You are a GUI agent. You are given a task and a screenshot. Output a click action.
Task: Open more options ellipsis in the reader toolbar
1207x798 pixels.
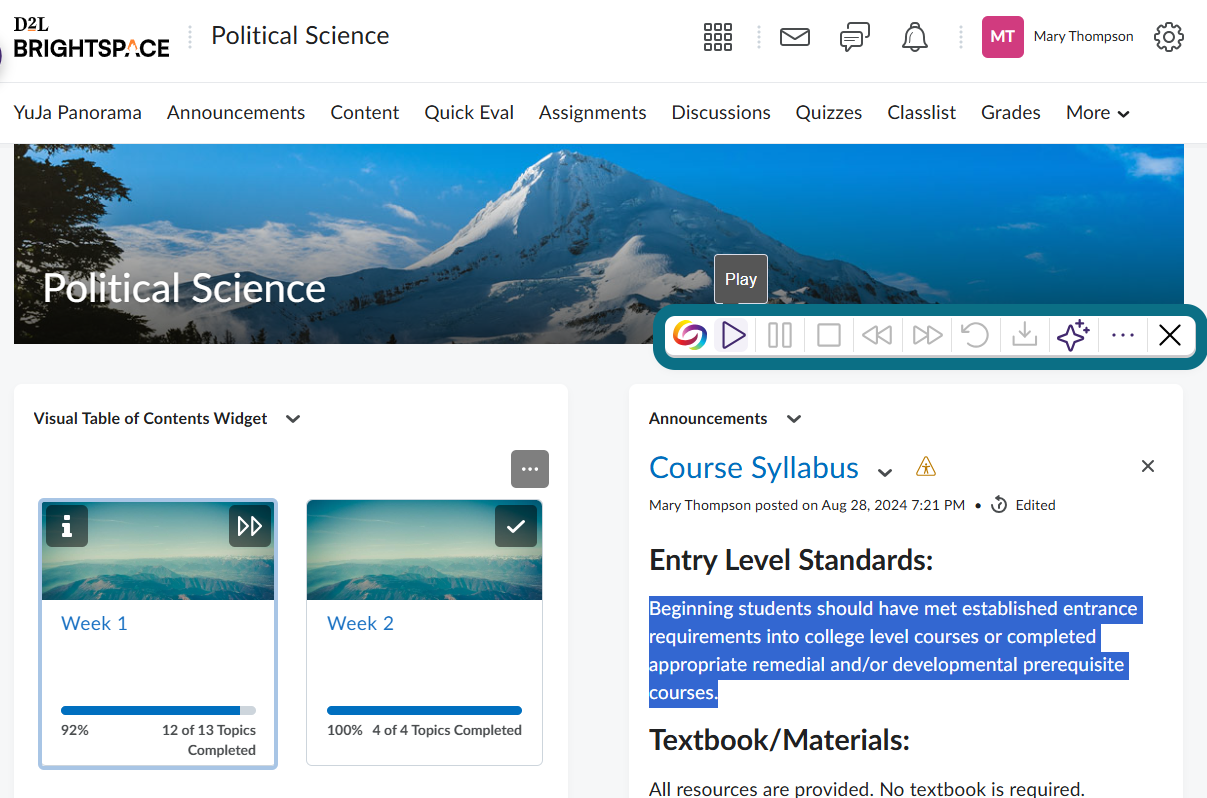pos(1123,335)
